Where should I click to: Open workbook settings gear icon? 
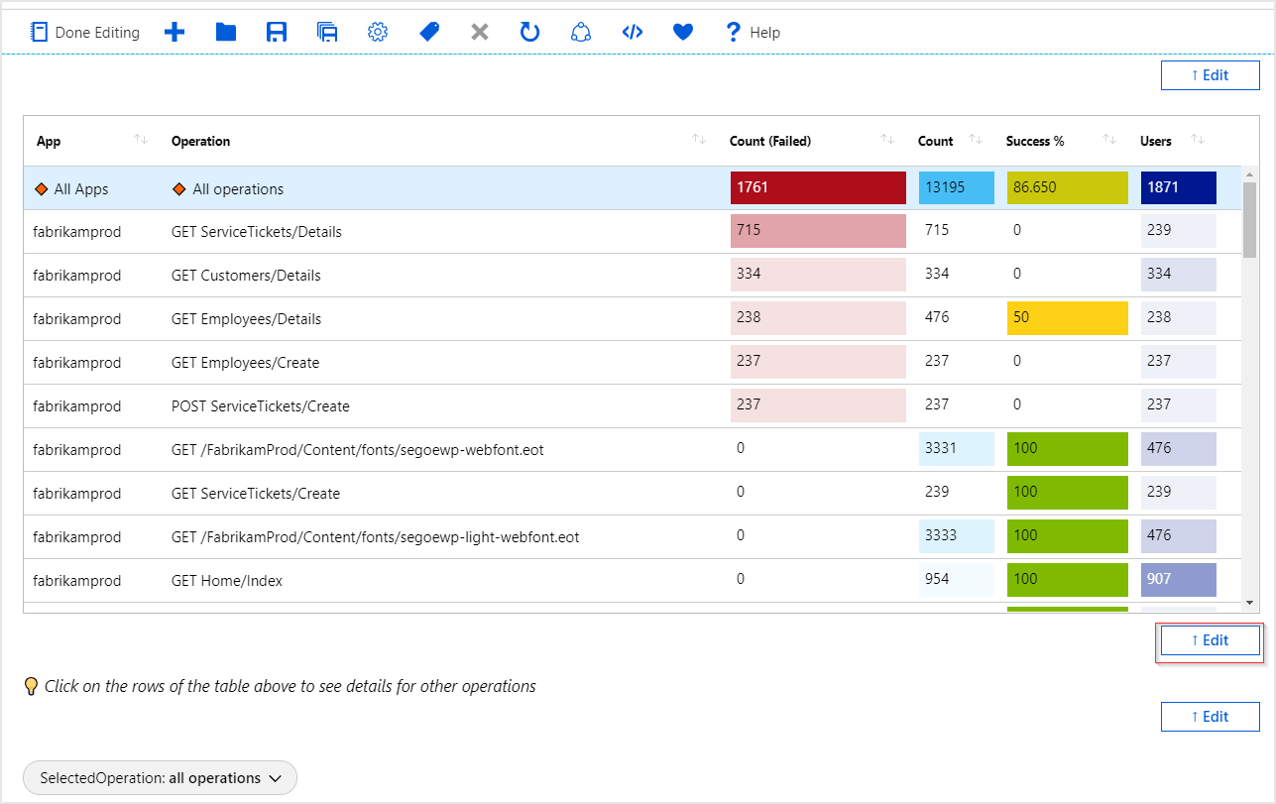[377, 32]
